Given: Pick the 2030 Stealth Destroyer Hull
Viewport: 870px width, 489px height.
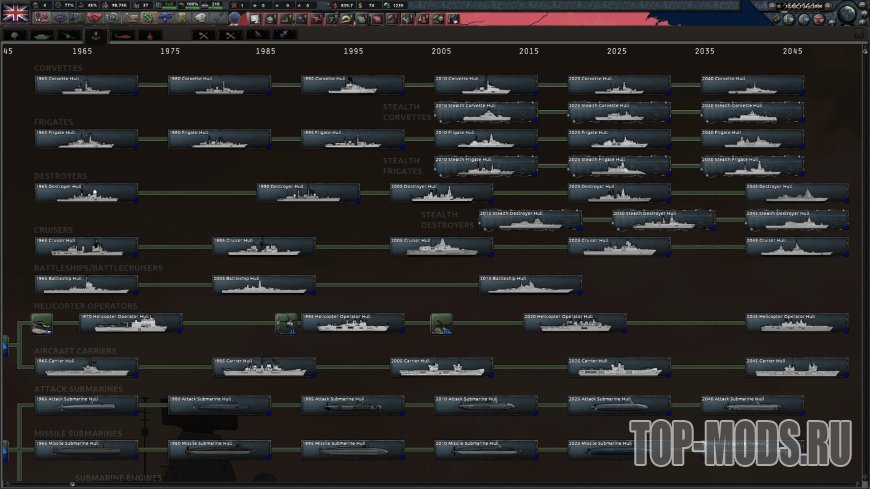Looking at the screenshot, I should [x=663, y=220].
